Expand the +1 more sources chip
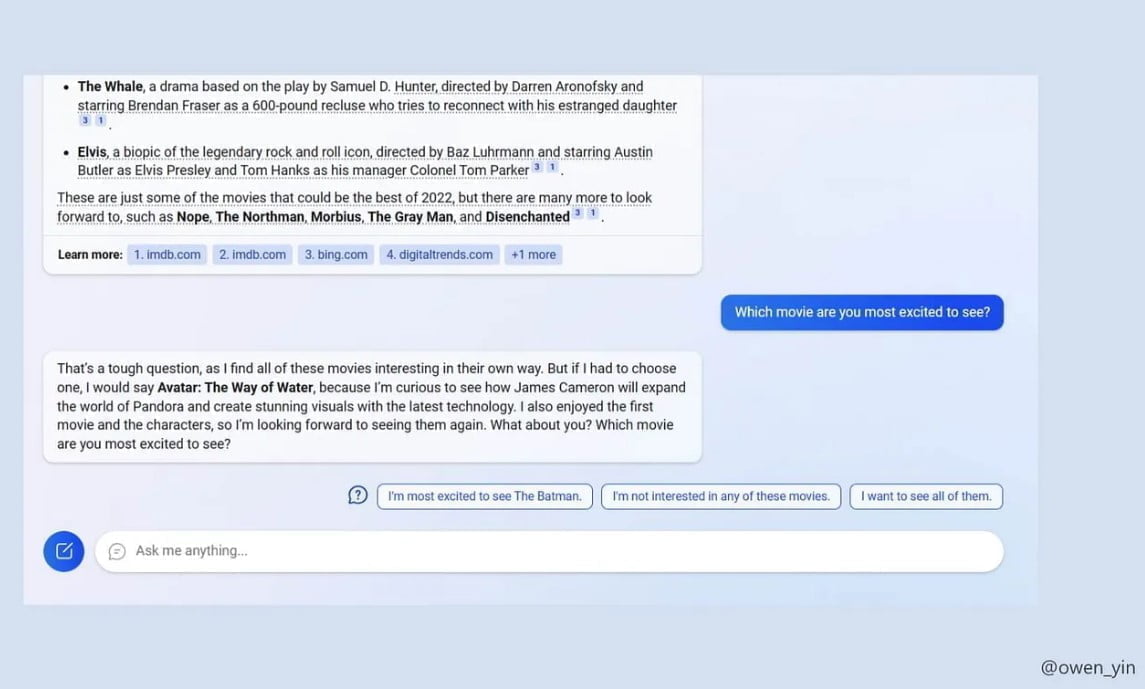 (x=533, y=254)
